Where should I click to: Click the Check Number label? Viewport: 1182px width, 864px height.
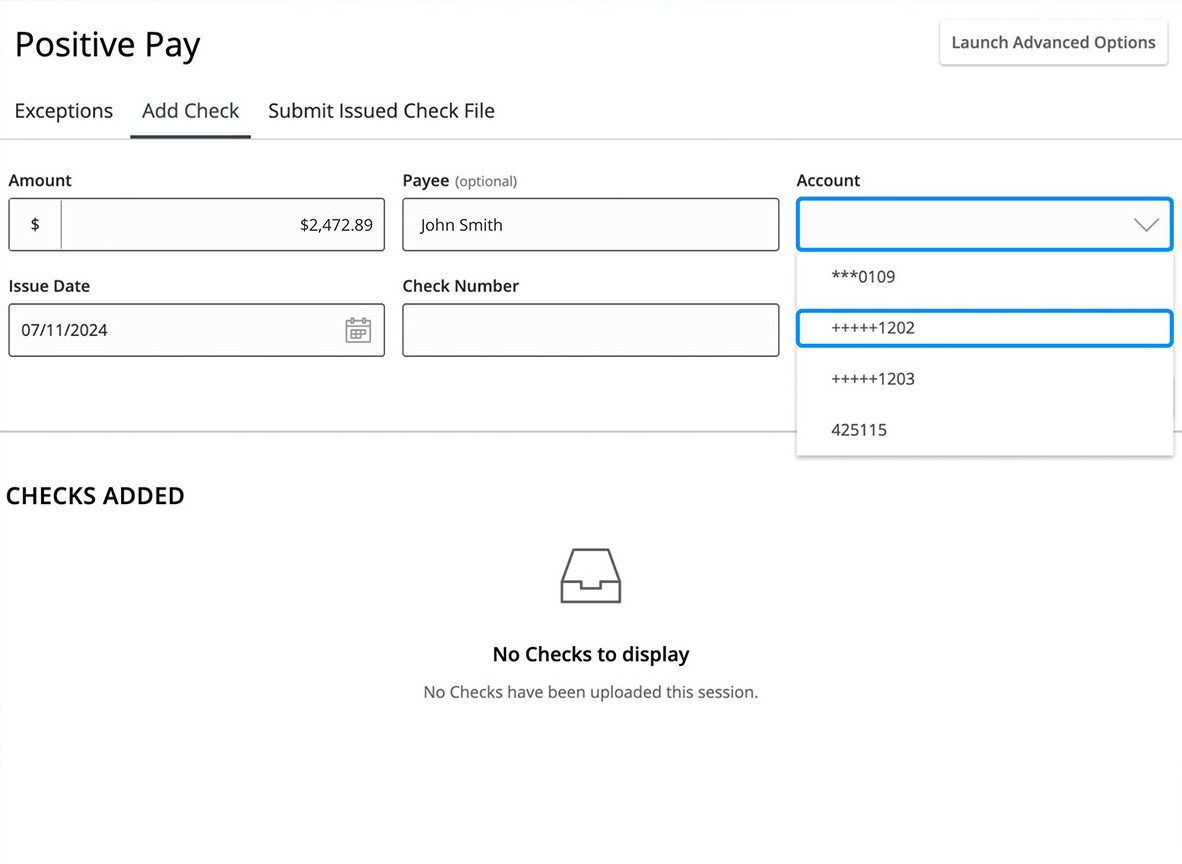tap(461, 286)
